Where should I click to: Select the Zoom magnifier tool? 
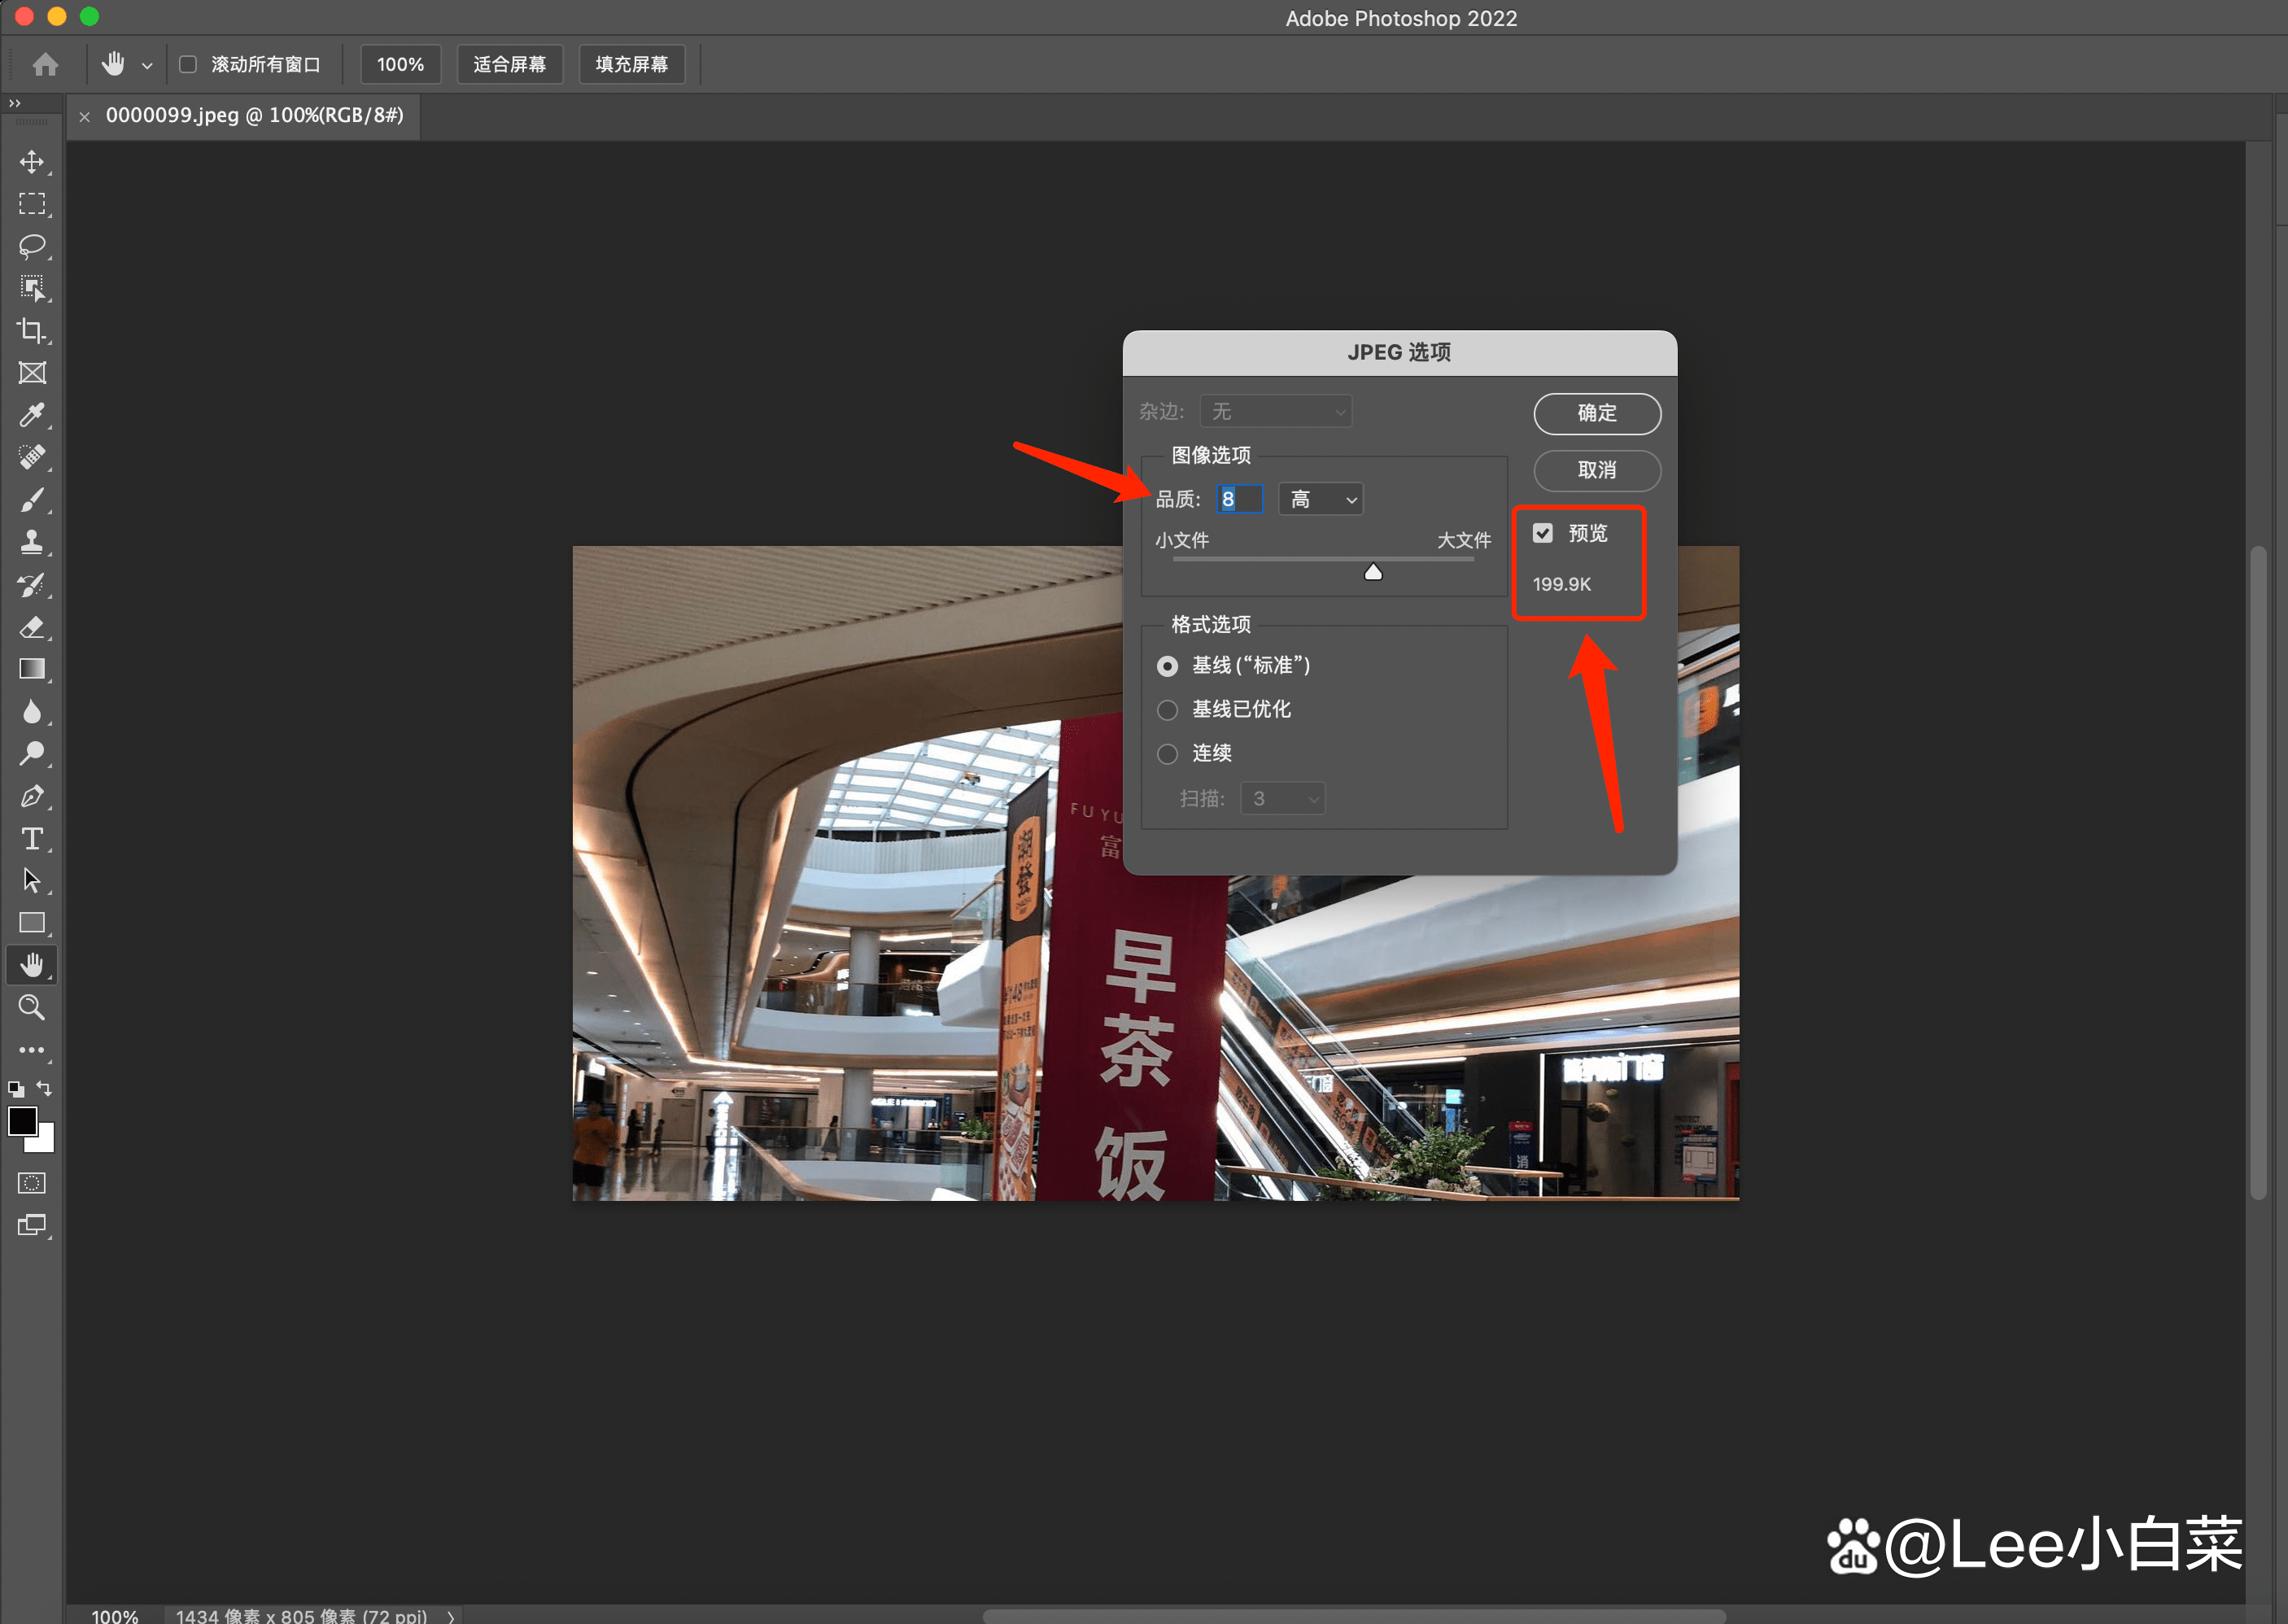[32, 1007]
